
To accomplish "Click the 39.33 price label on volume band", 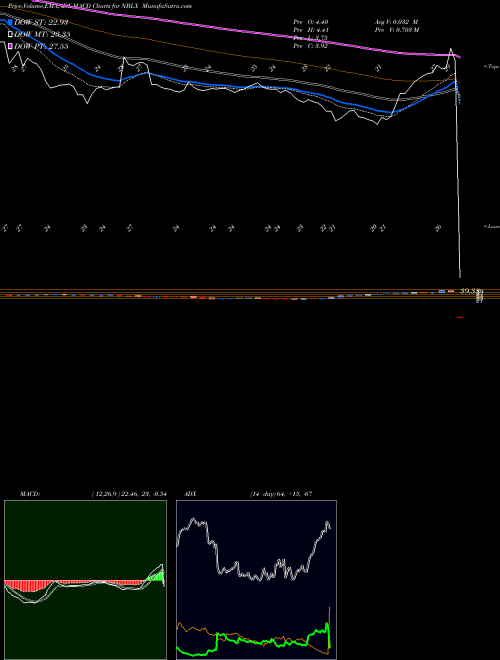I will [x=471, y=291].
